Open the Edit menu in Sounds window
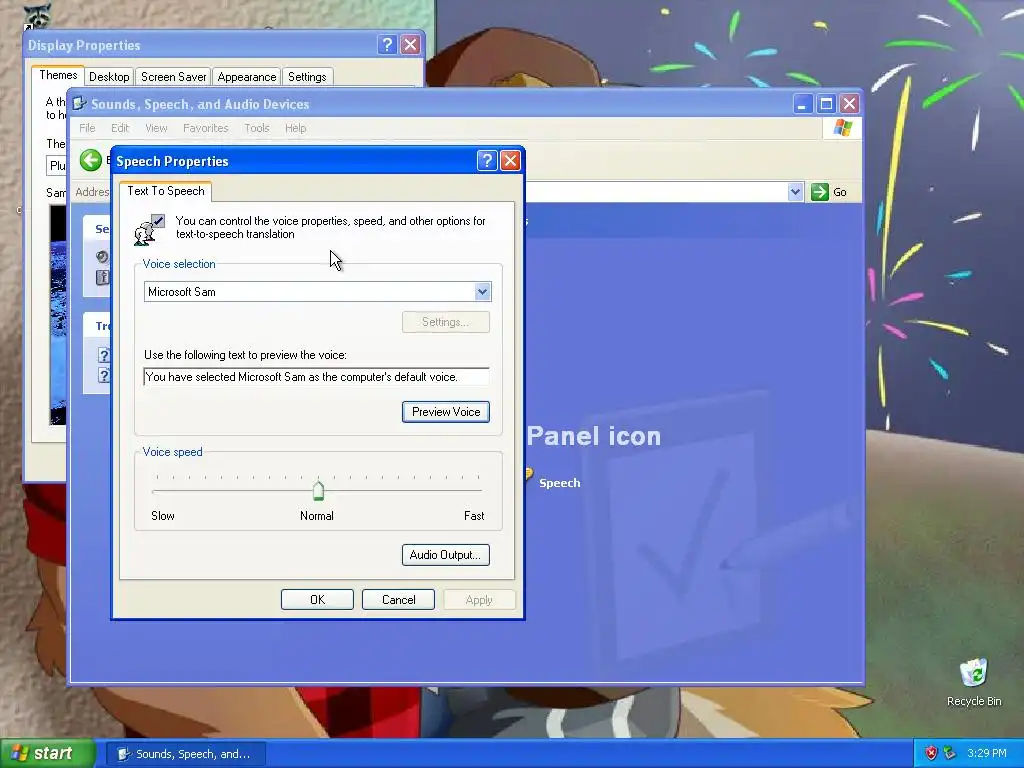Screen dimensions: 1024x768 (x=120, y=128)
